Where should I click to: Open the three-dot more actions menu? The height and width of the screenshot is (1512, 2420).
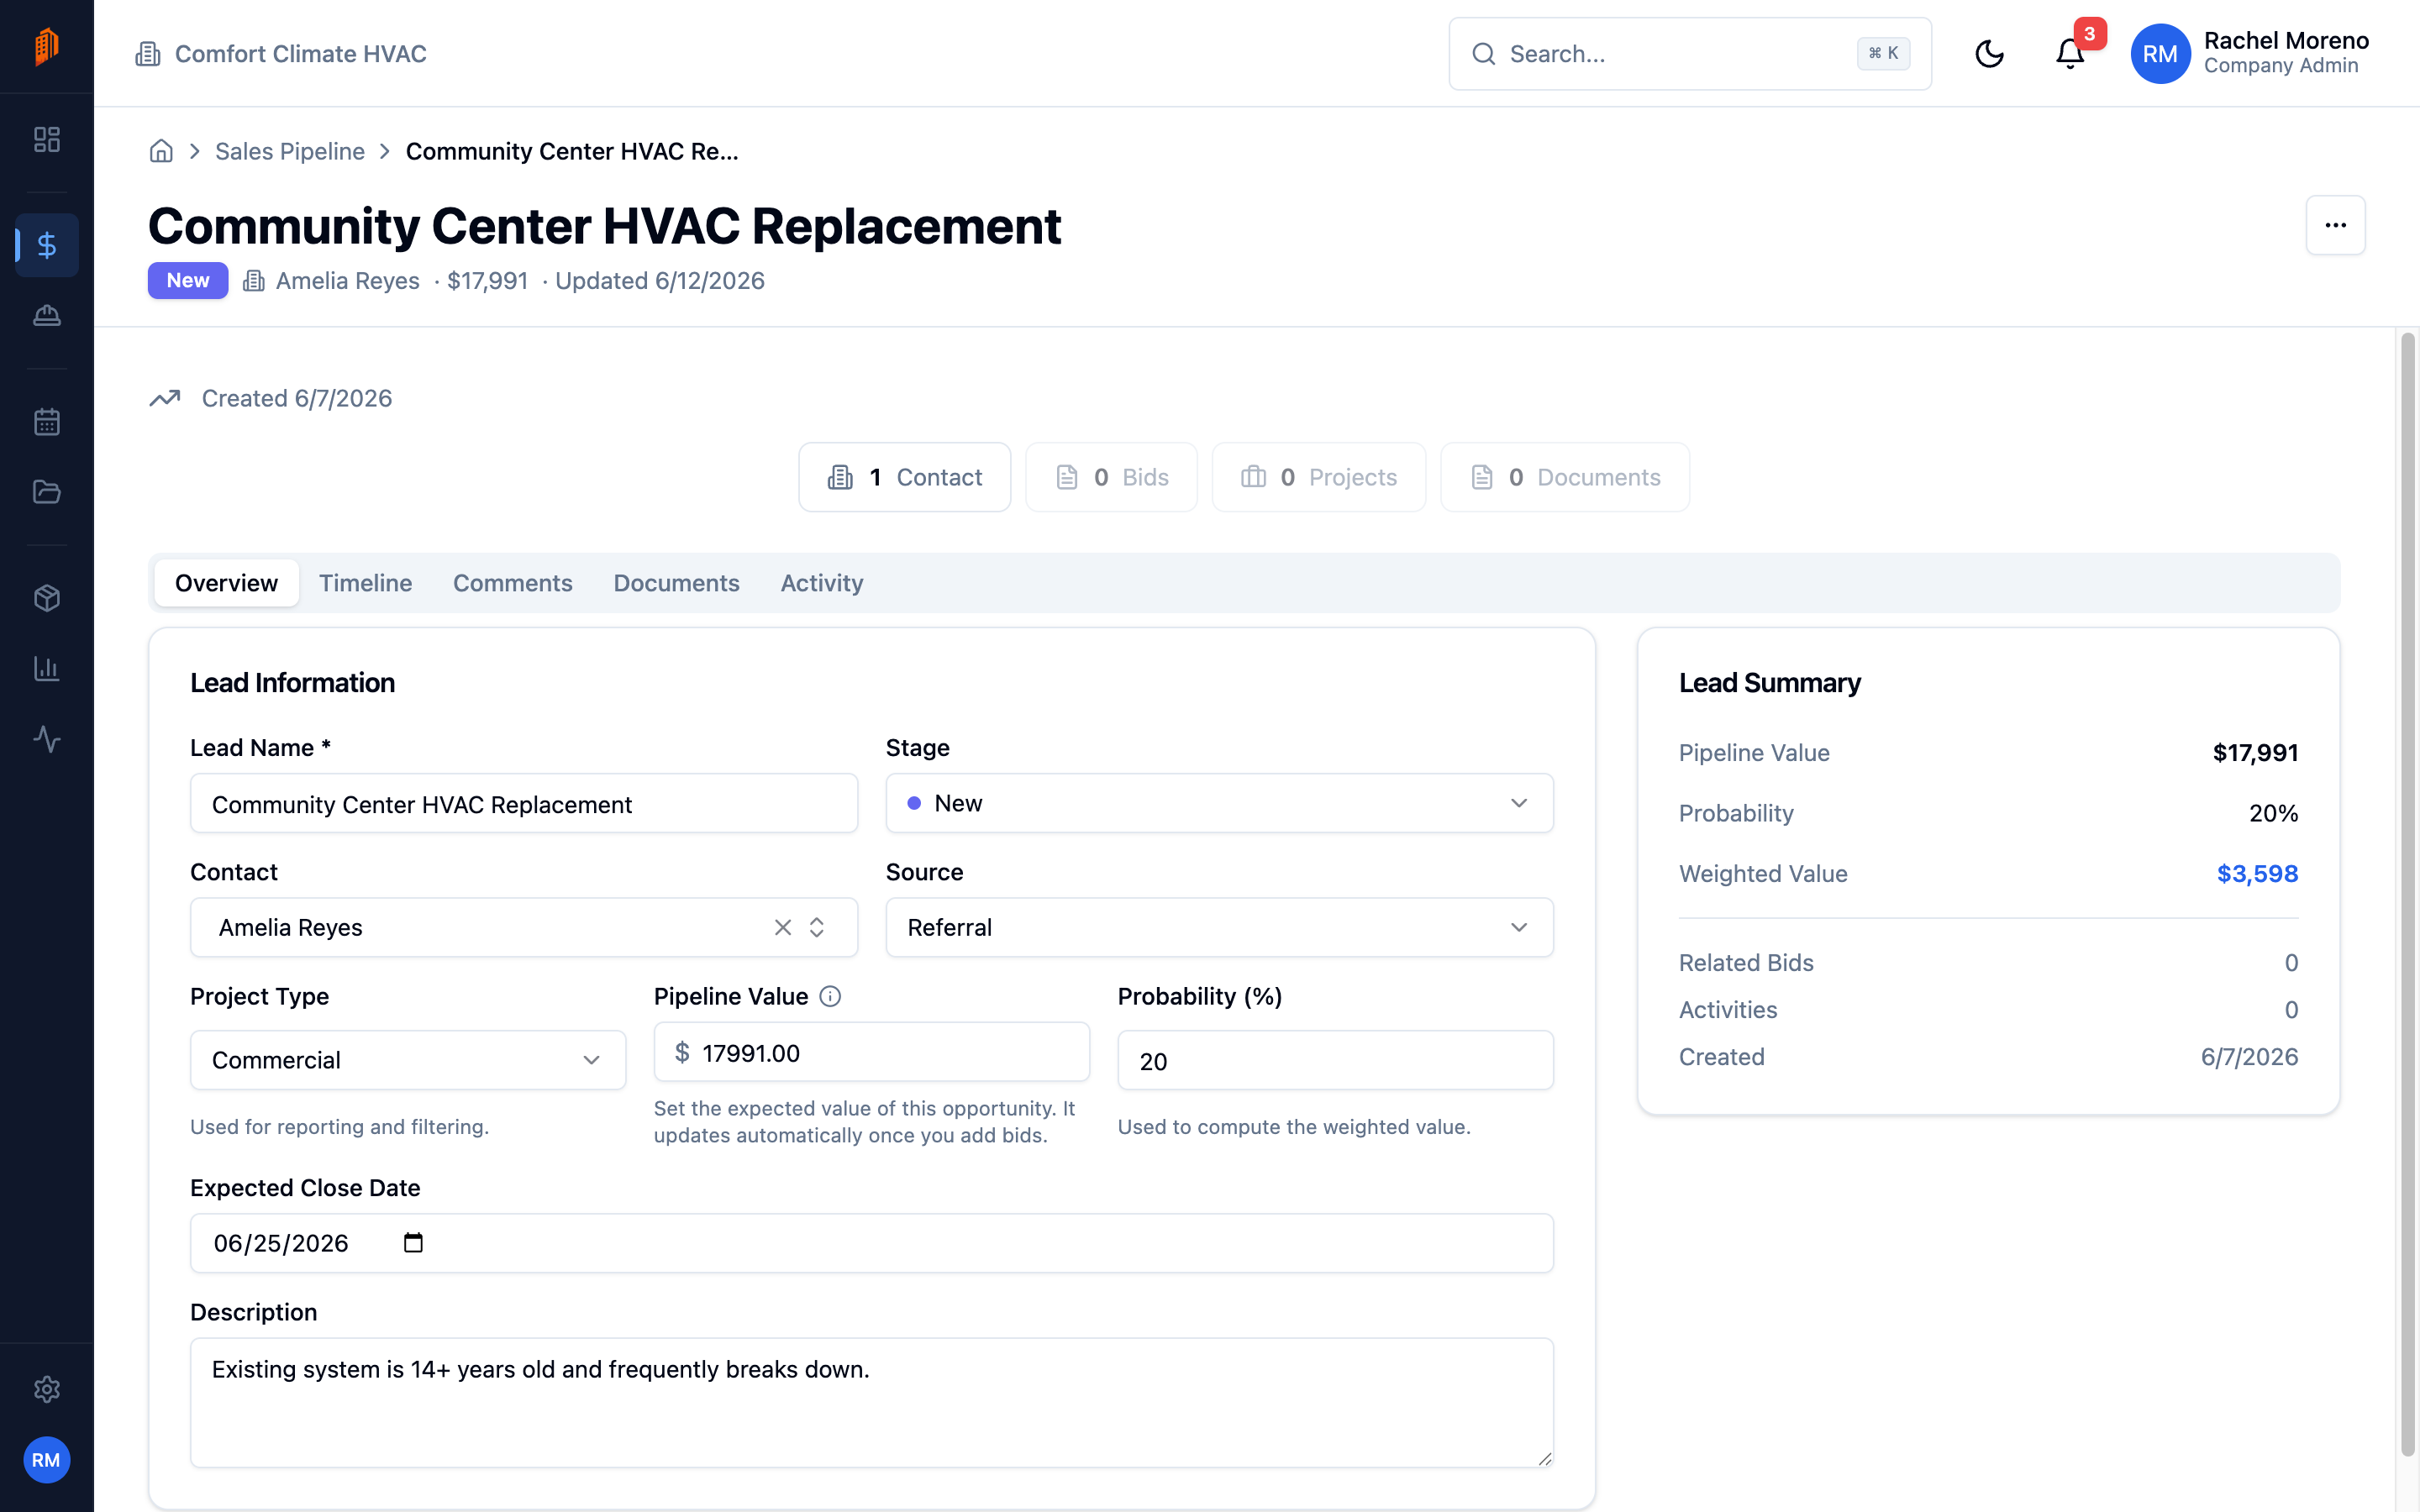point(2335,225)
